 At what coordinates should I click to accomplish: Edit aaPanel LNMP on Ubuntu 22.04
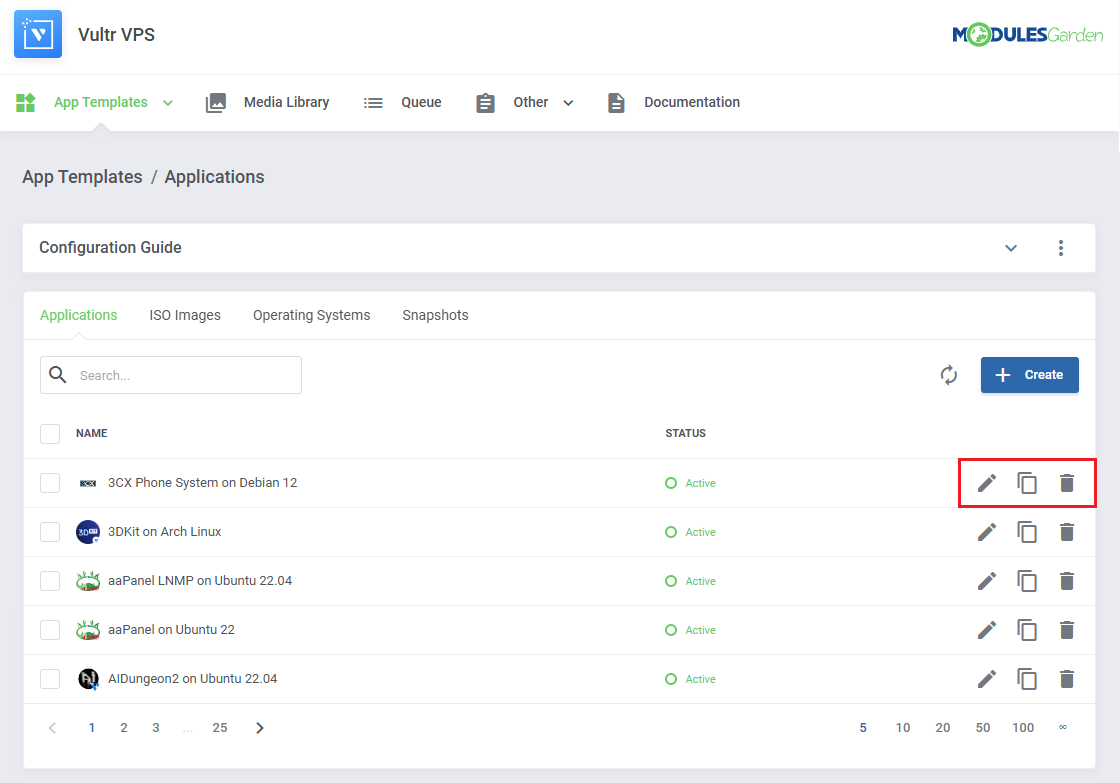coord(986,581)
